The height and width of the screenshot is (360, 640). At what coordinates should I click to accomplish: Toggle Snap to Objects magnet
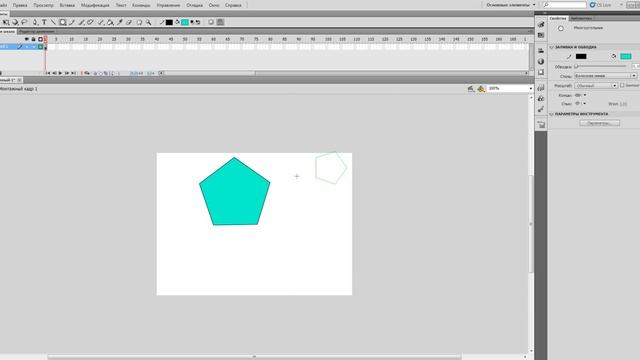click(220, 22)
